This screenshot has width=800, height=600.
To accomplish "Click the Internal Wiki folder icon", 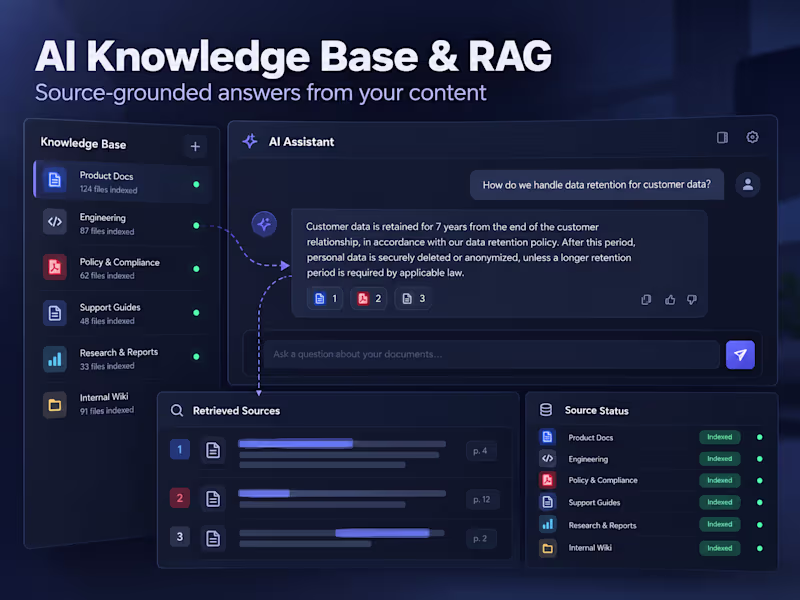I will coord(55,406).
